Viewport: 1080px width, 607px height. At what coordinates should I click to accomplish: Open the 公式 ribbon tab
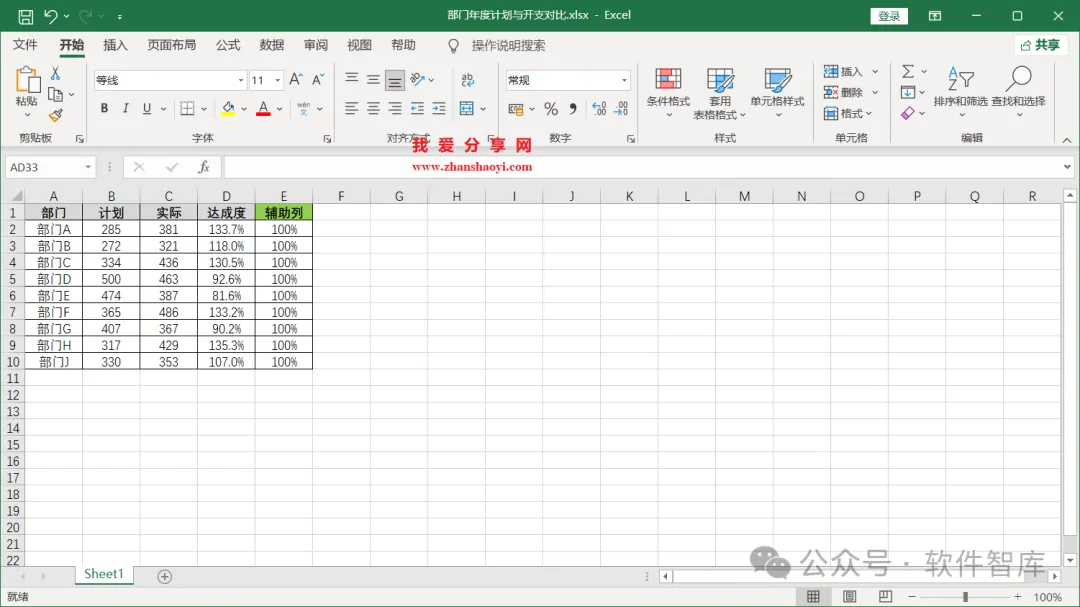click(228, 45)
